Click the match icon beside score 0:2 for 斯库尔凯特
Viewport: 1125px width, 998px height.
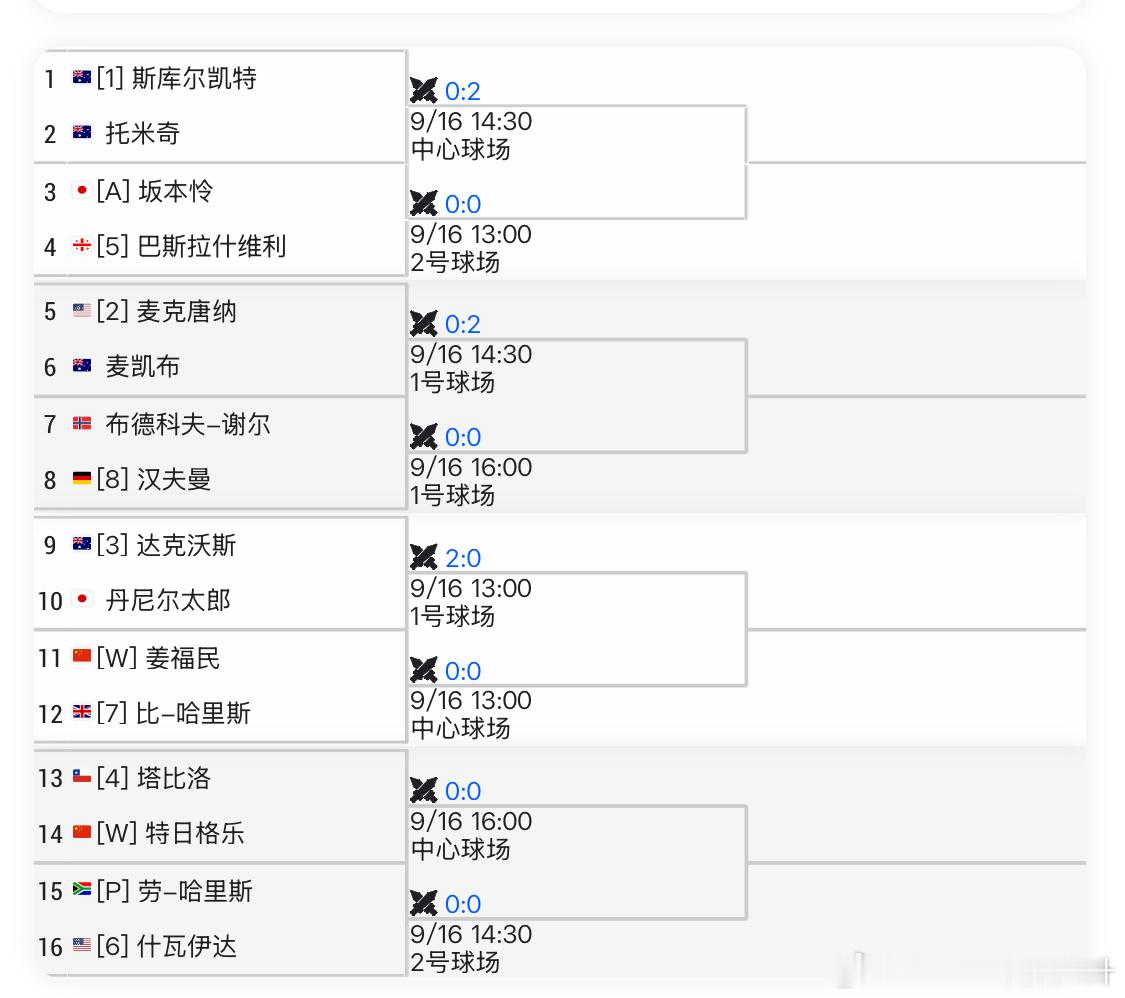pyautogui.click(x=423, y=90)
